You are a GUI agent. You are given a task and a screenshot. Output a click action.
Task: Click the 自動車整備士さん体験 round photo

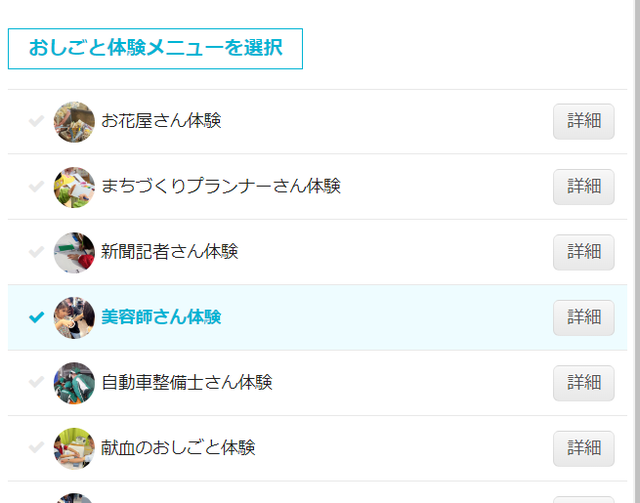(x=74, y=383)
